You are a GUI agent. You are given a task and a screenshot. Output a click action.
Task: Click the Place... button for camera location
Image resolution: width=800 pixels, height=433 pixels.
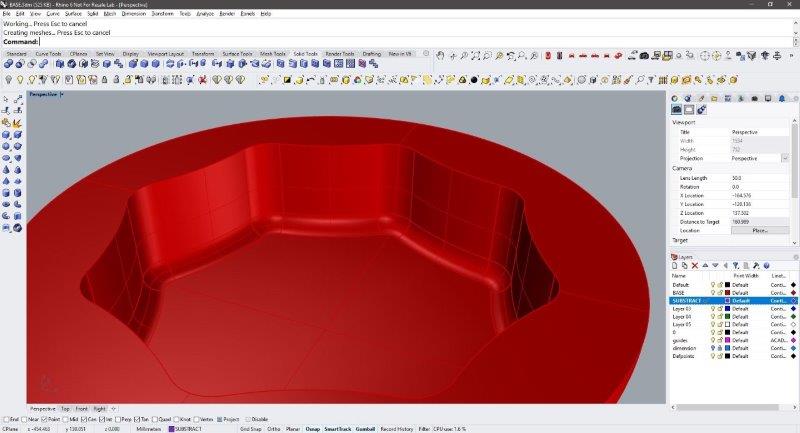760,231
